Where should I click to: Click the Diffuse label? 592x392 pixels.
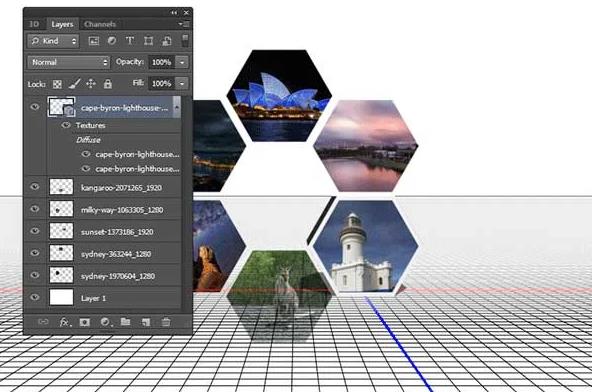tap(88, 140)
